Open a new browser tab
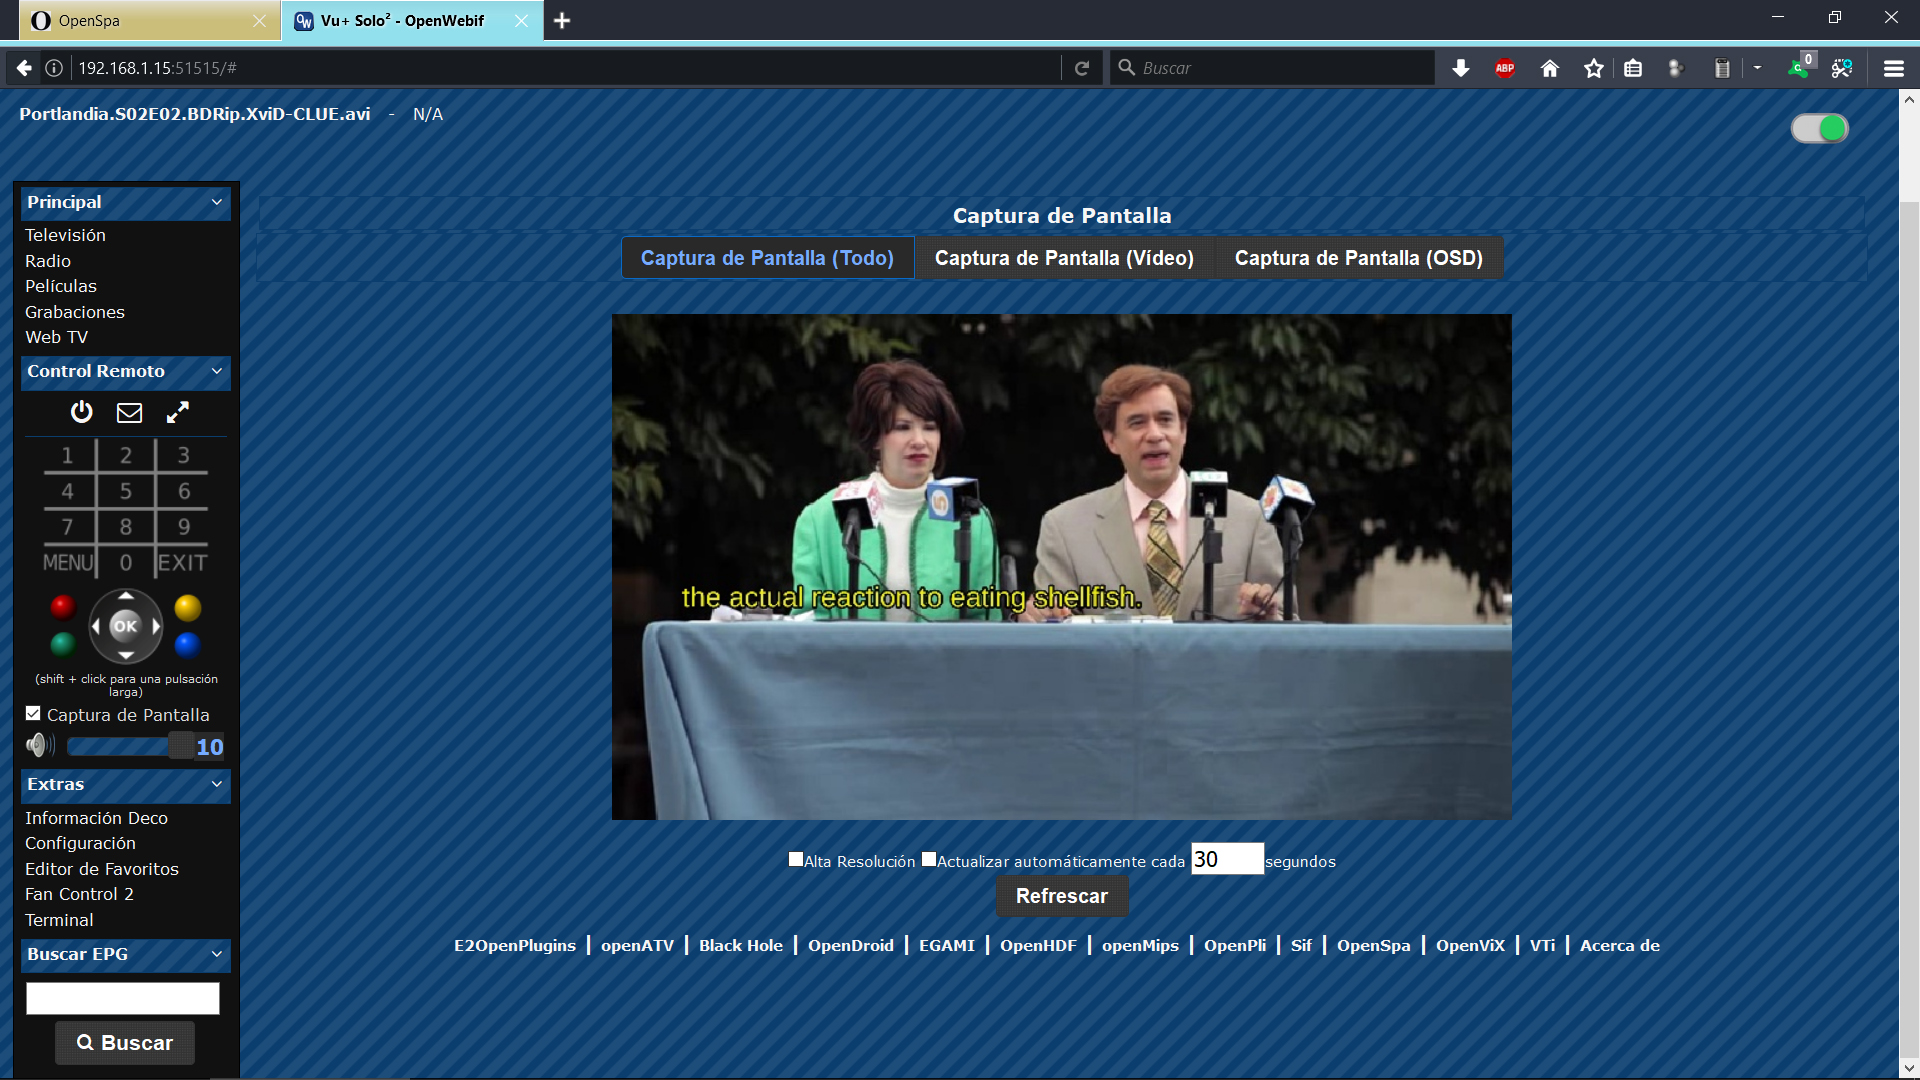The height and width of the screenshot is (1080, 1920). click(x=562, y=21)
